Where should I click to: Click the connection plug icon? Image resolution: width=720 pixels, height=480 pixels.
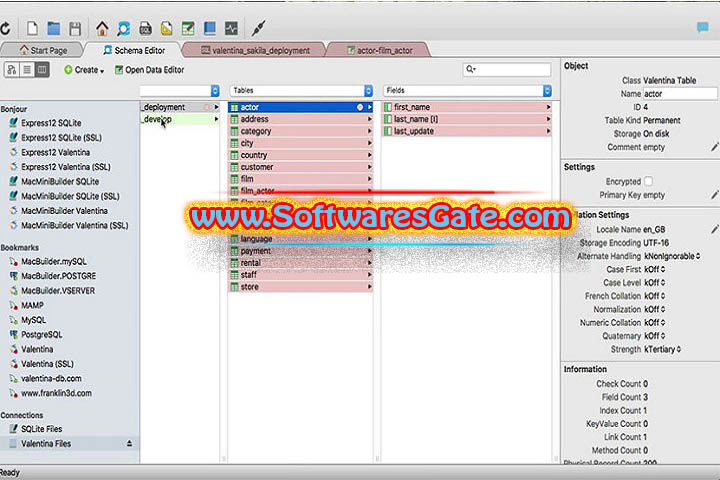pos(258,28)
